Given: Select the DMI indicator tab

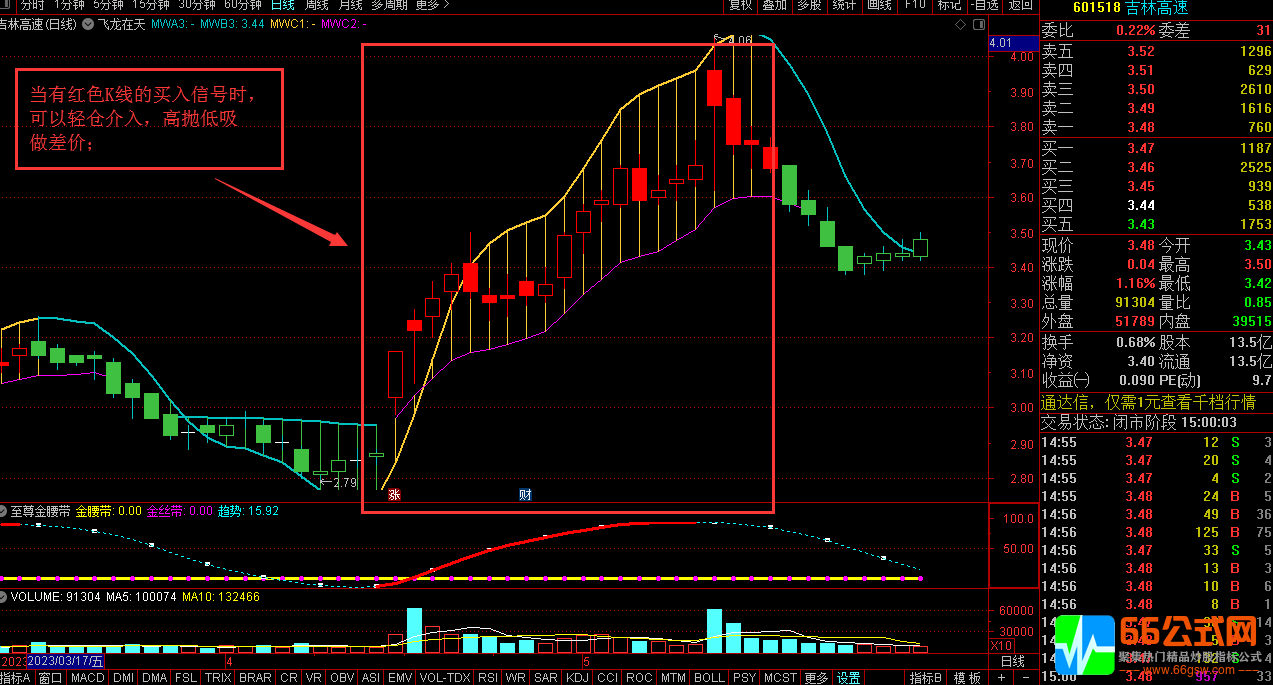Looking at the screenshot, I should (x=123, y=677).
